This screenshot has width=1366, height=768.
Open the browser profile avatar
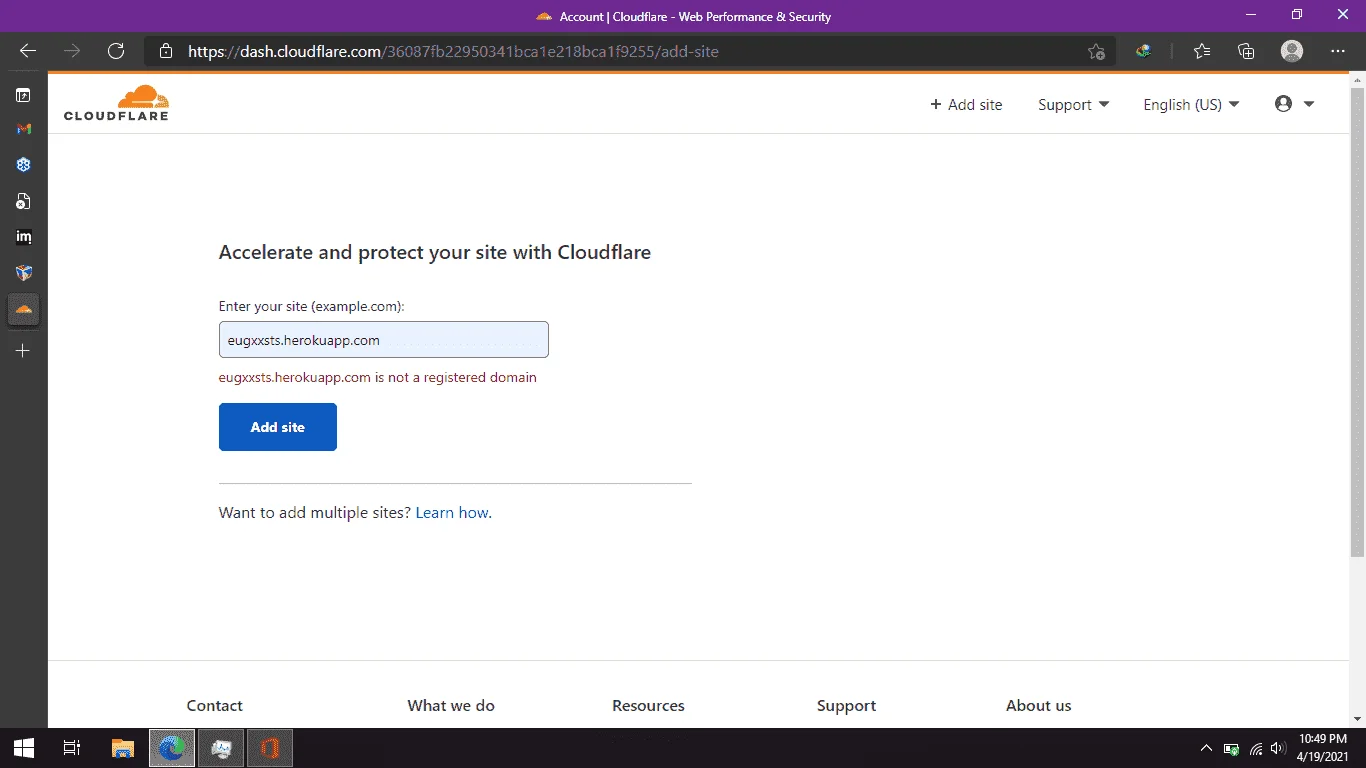point(1292,51)
